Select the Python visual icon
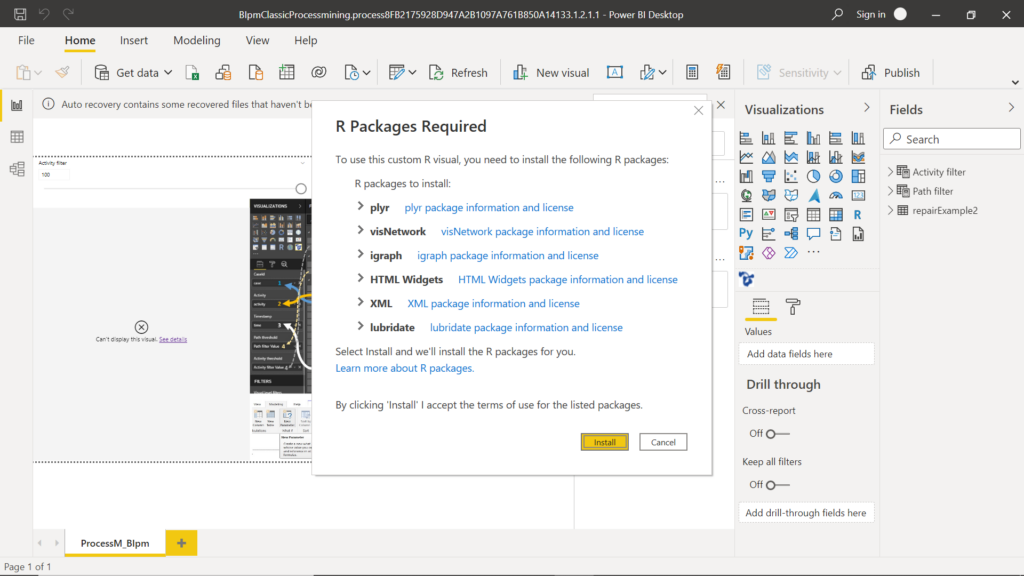 point(745,233)
